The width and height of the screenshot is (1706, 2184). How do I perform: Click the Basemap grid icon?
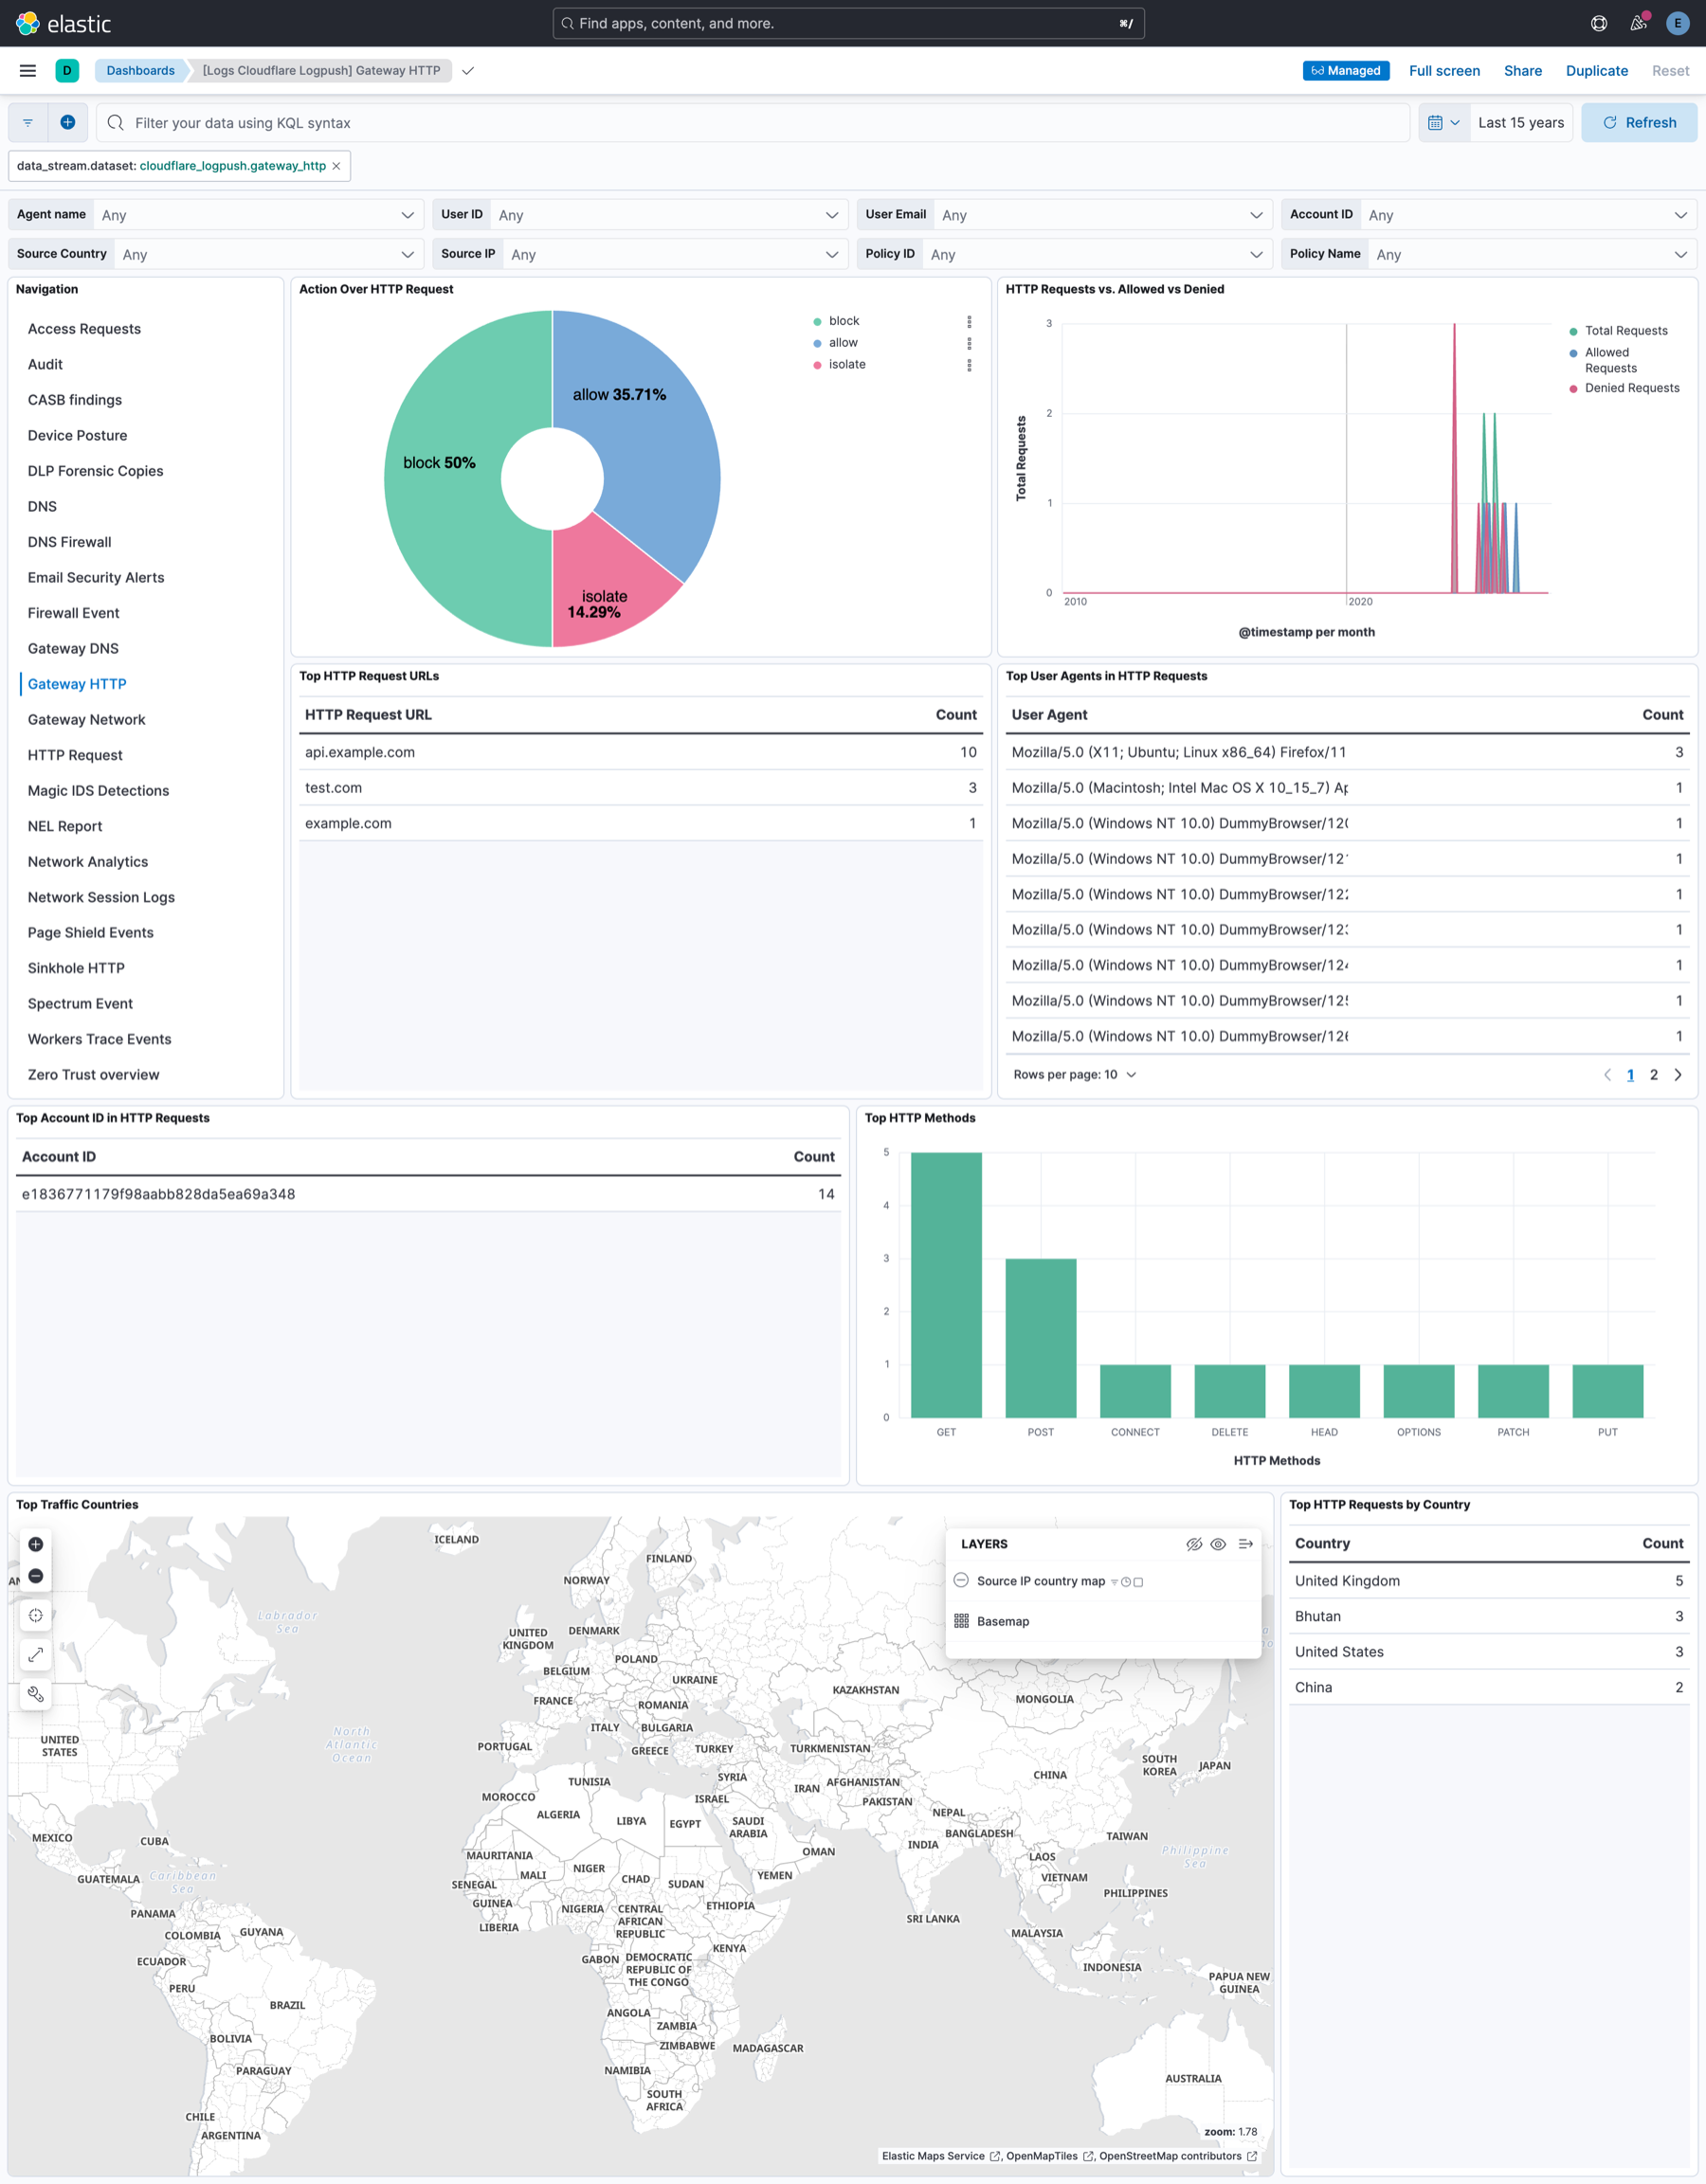(x=961, y=1621)
